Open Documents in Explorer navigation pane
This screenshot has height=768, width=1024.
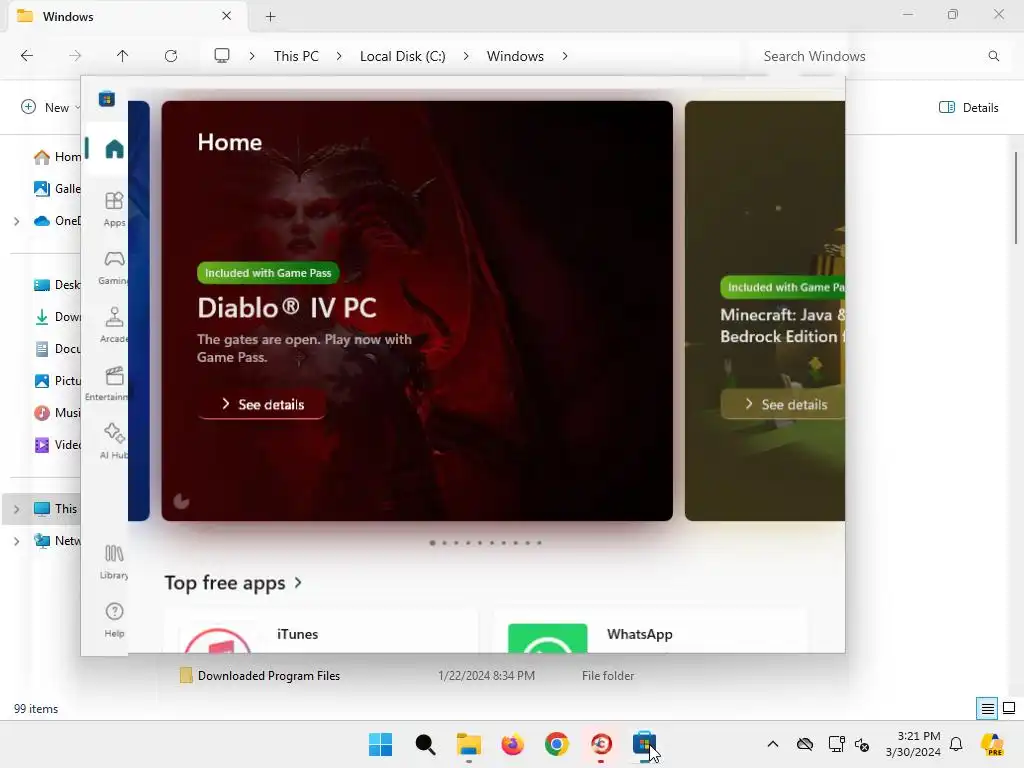[57, 349]
